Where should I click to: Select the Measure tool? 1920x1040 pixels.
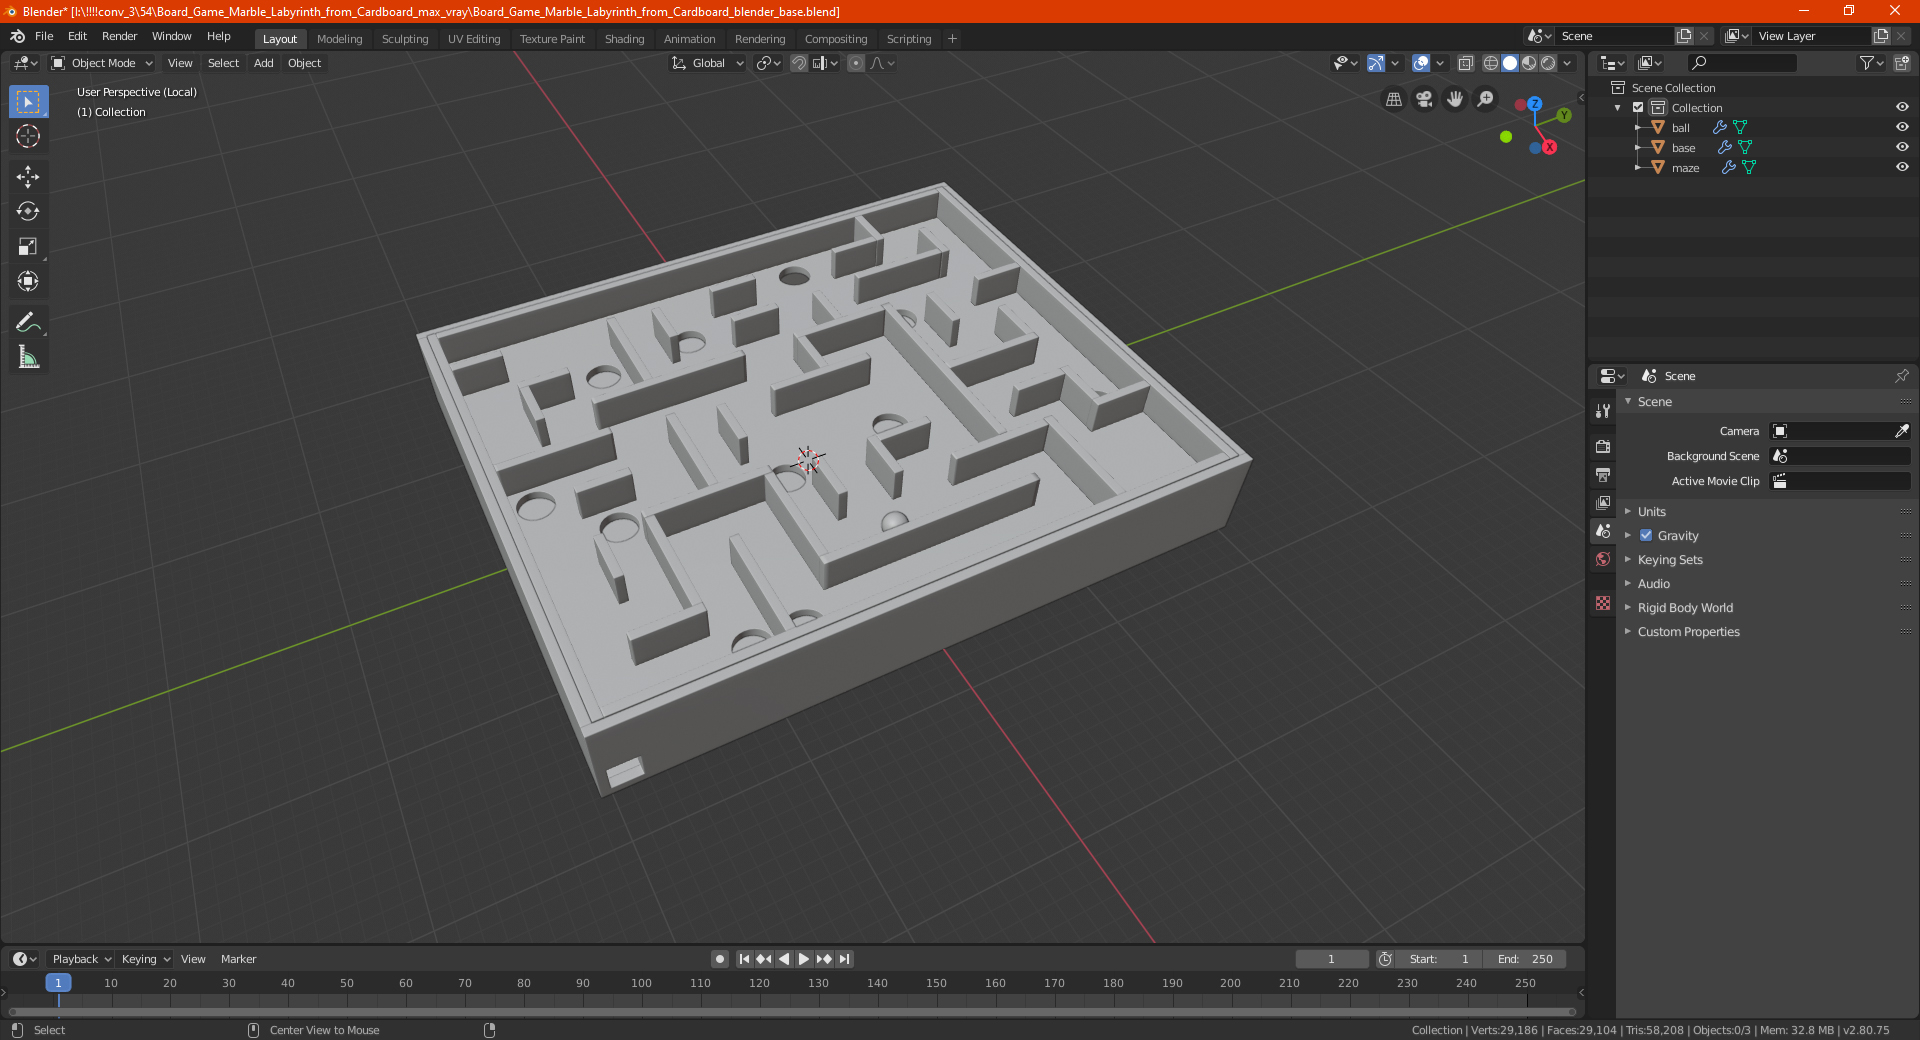28,357
